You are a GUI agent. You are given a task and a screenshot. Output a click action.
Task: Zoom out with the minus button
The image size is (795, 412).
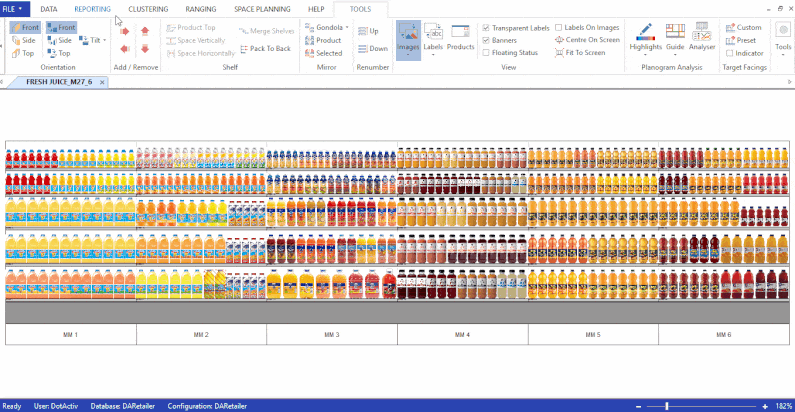[x=638, y=406]
